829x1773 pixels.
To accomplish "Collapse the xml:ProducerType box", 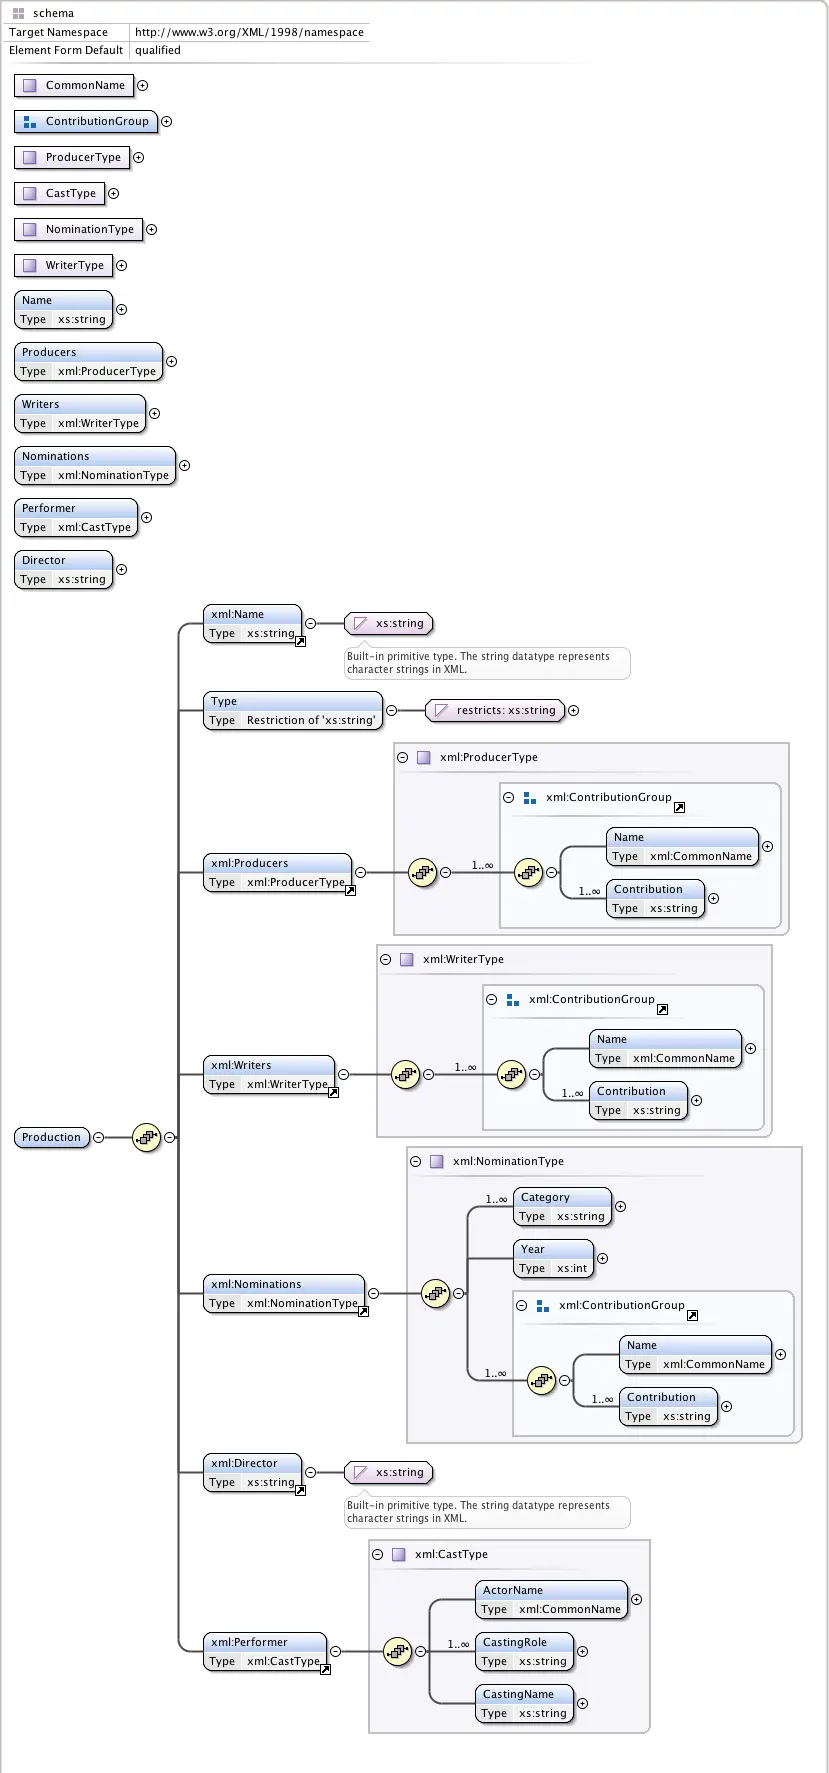I will [403, 757].
